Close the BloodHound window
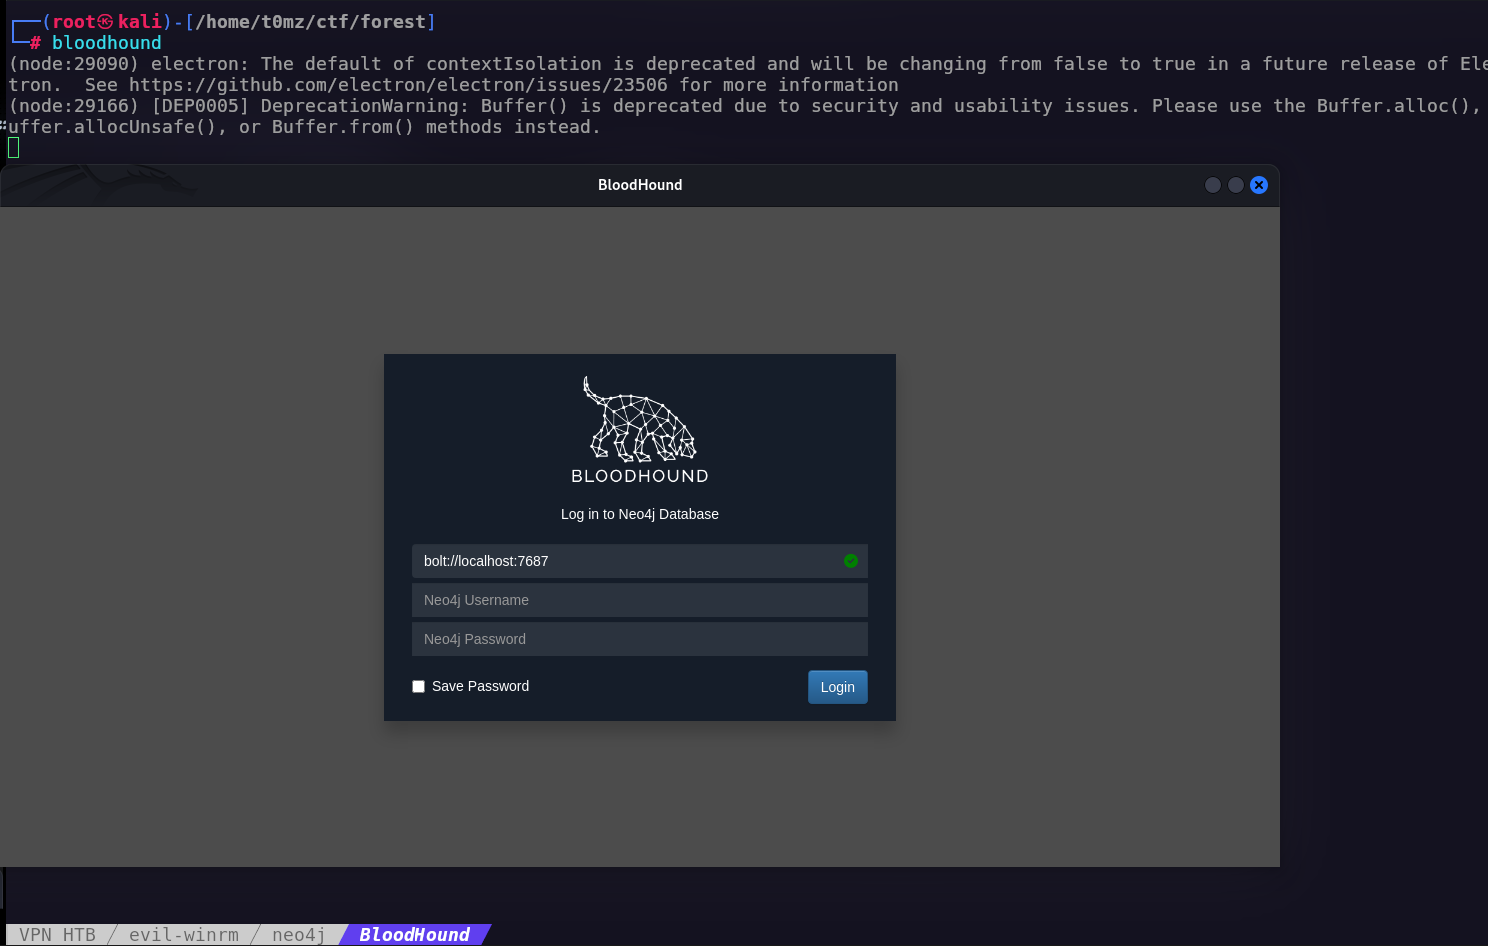1488x946 pixels. [x=1259, y=185]
